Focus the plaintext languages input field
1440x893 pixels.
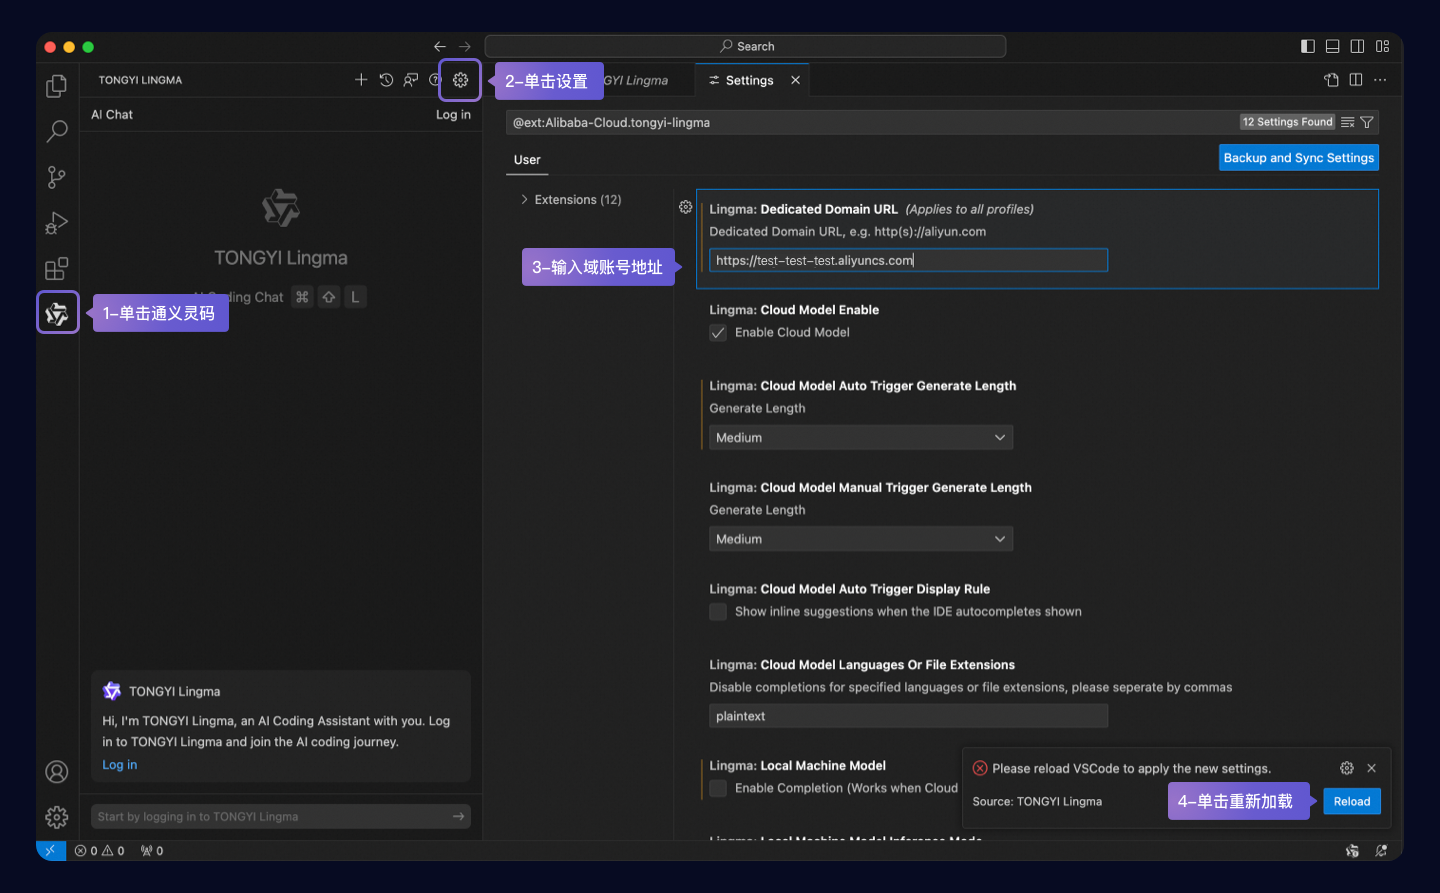pos(908,716)
